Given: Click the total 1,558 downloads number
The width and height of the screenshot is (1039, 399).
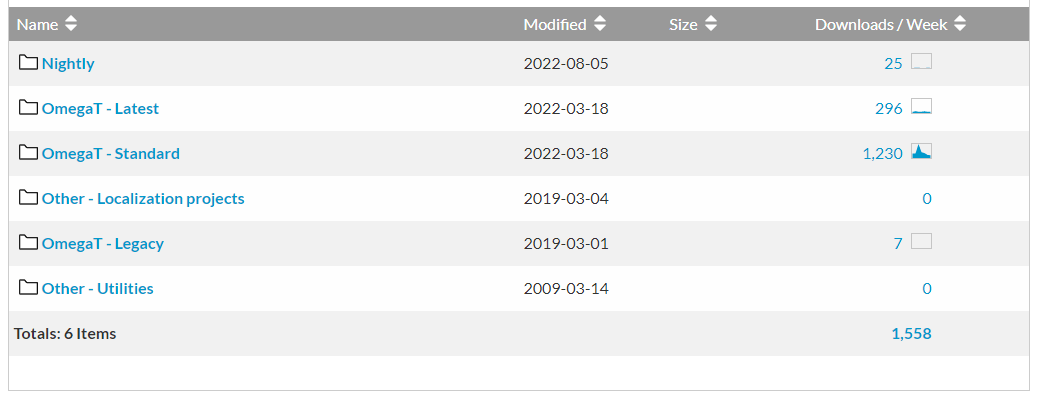Looking at the screenshot, I should pos(911,333).
